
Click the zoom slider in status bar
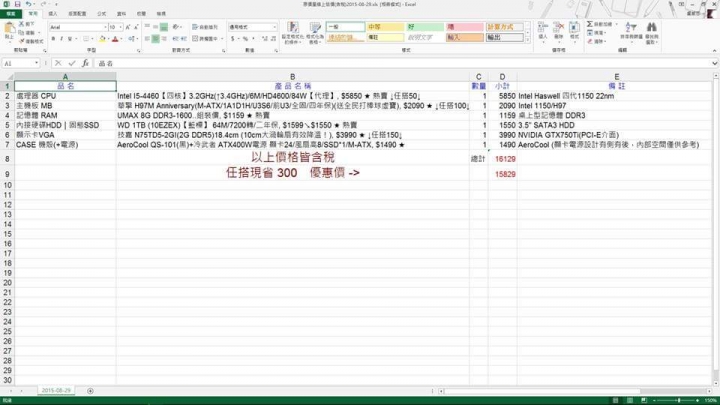[x=679, y=400]
